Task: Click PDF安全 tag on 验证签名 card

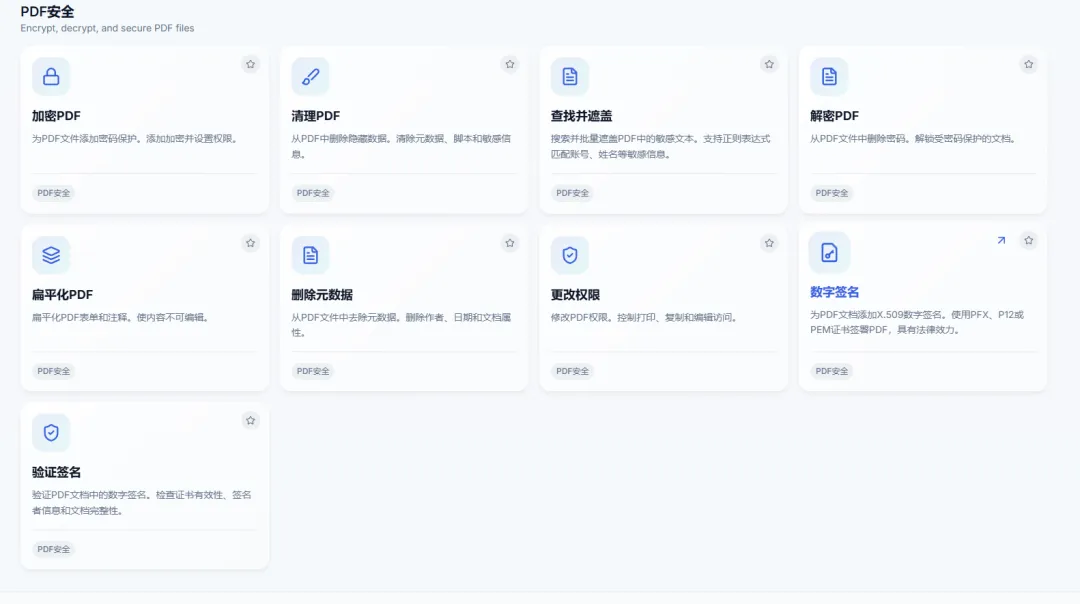Action: [54, 549]
